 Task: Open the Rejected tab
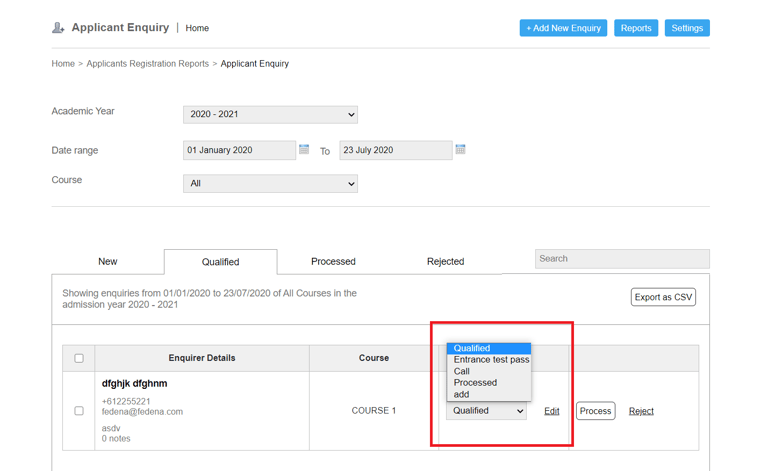[445, 262]
